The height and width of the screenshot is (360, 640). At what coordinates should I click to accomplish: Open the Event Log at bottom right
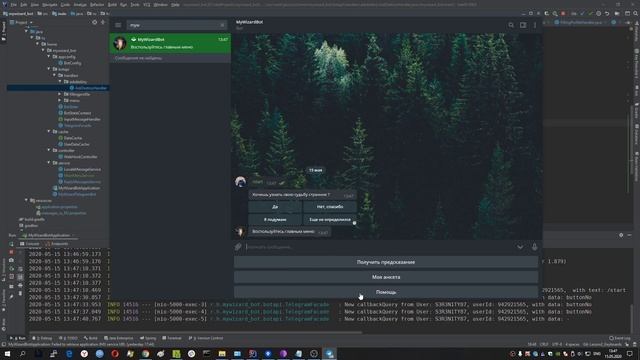coord(620,338)
